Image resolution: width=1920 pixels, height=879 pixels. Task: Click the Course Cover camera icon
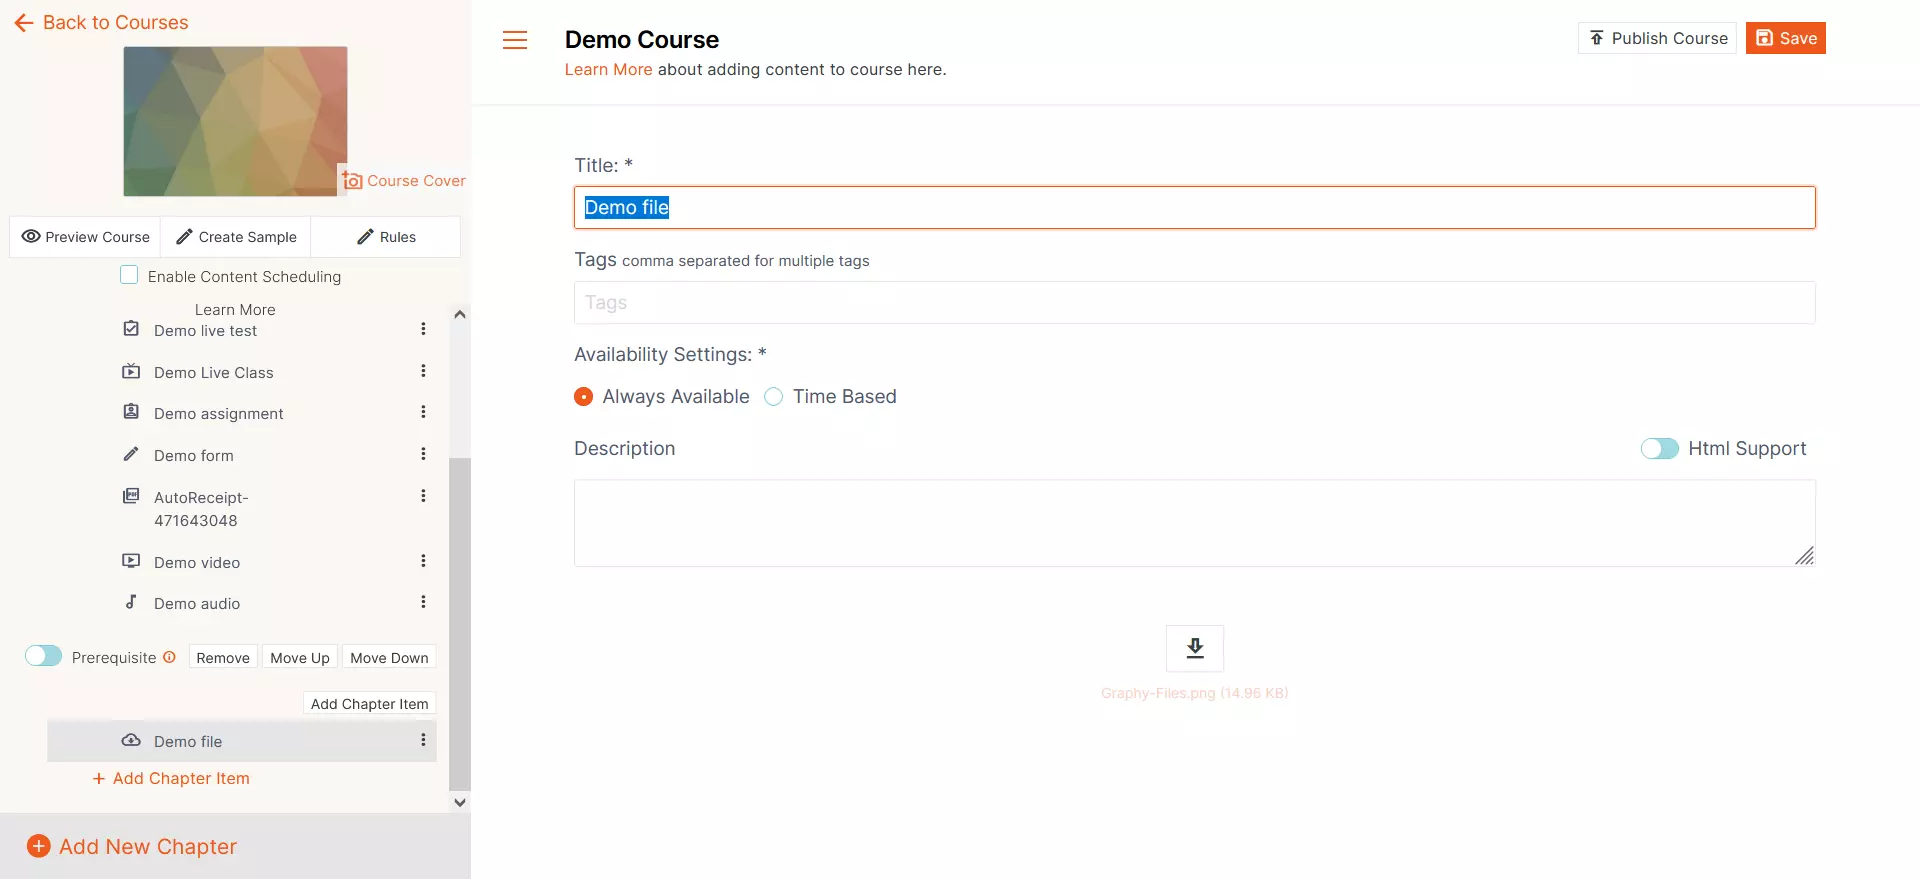pos(352,180)
